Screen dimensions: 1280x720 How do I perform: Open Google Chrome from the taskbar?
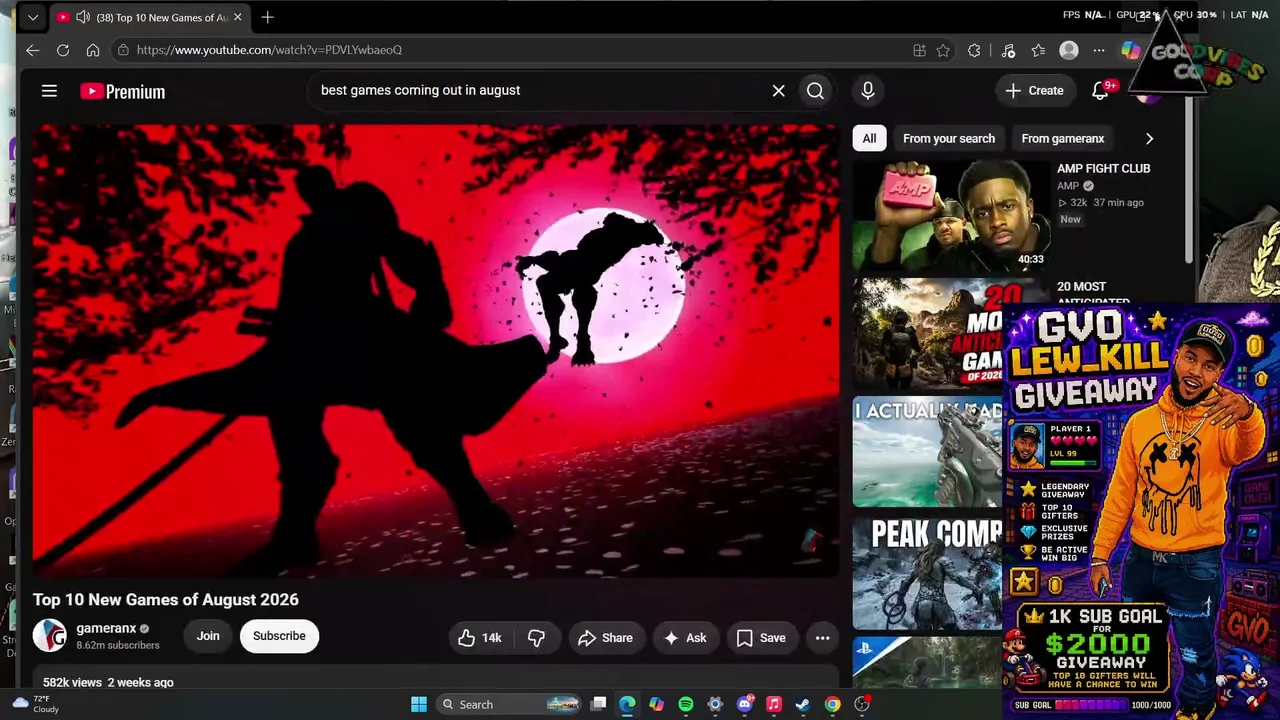pyautogui.click(x=832, y=704)
